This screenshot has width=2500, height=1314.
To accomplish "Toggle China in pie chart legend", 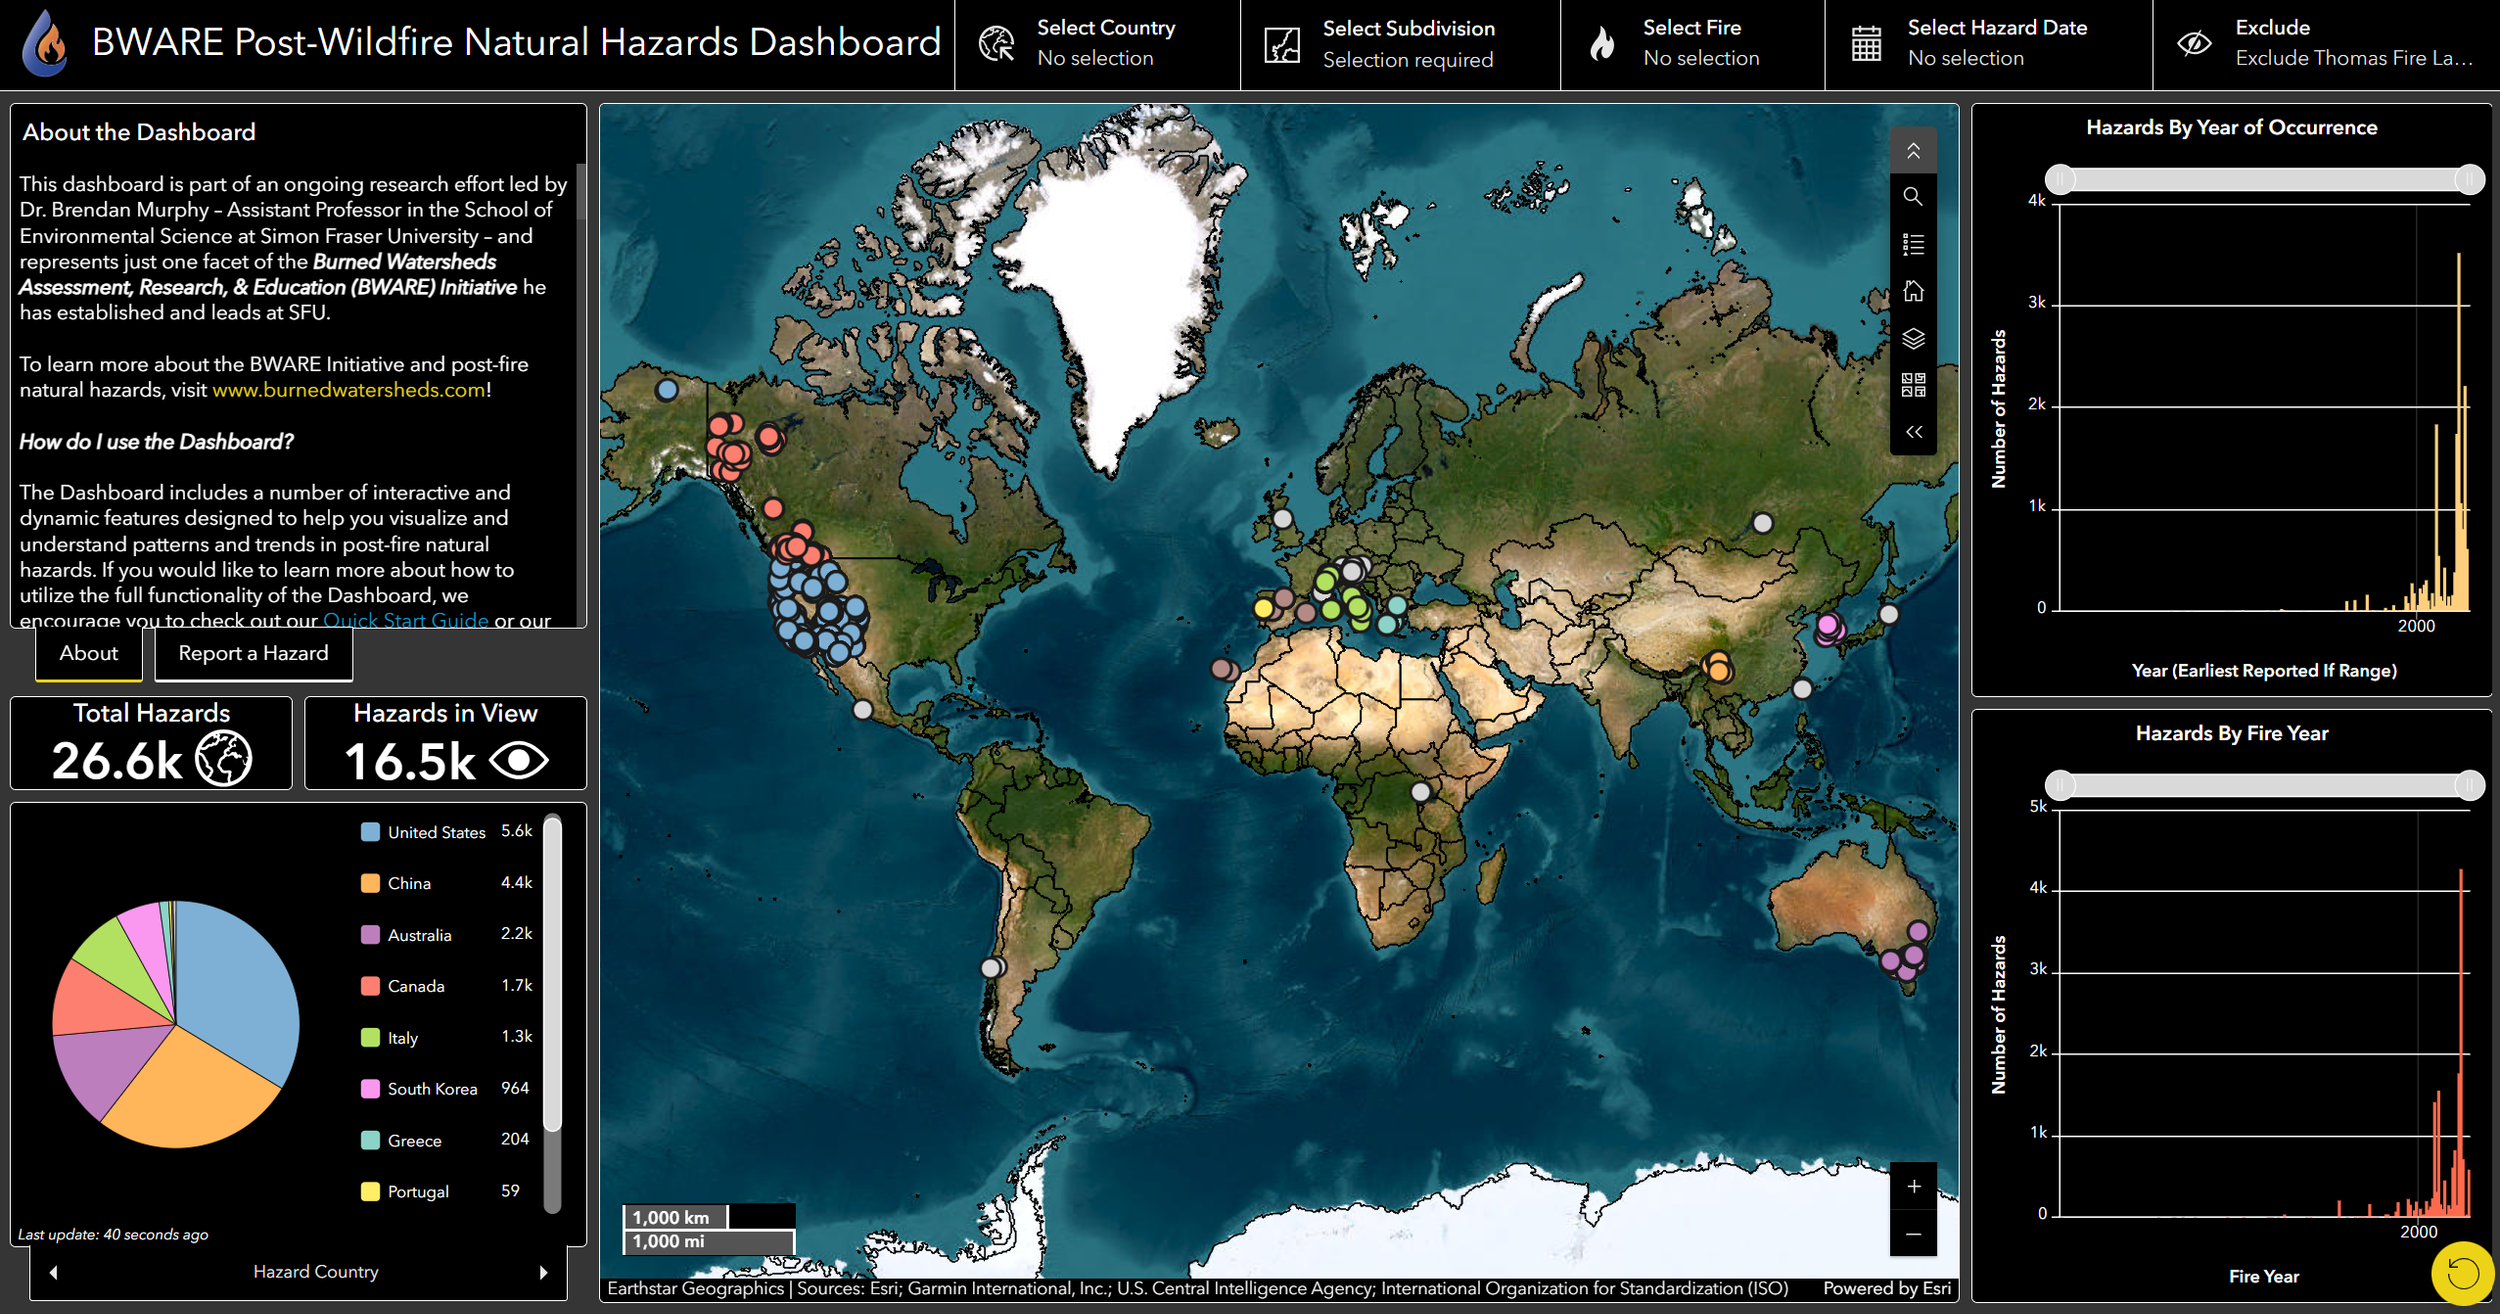I will pos(408,883).
